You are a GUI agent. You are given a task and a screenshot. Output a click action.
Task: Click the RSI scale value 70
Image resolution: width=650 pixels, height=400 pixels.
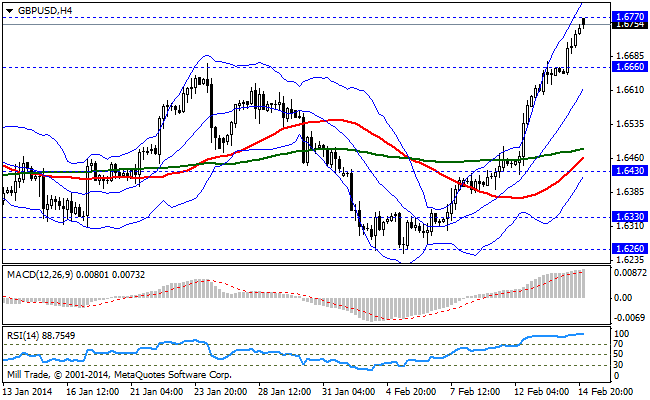(x=618, y=344)
